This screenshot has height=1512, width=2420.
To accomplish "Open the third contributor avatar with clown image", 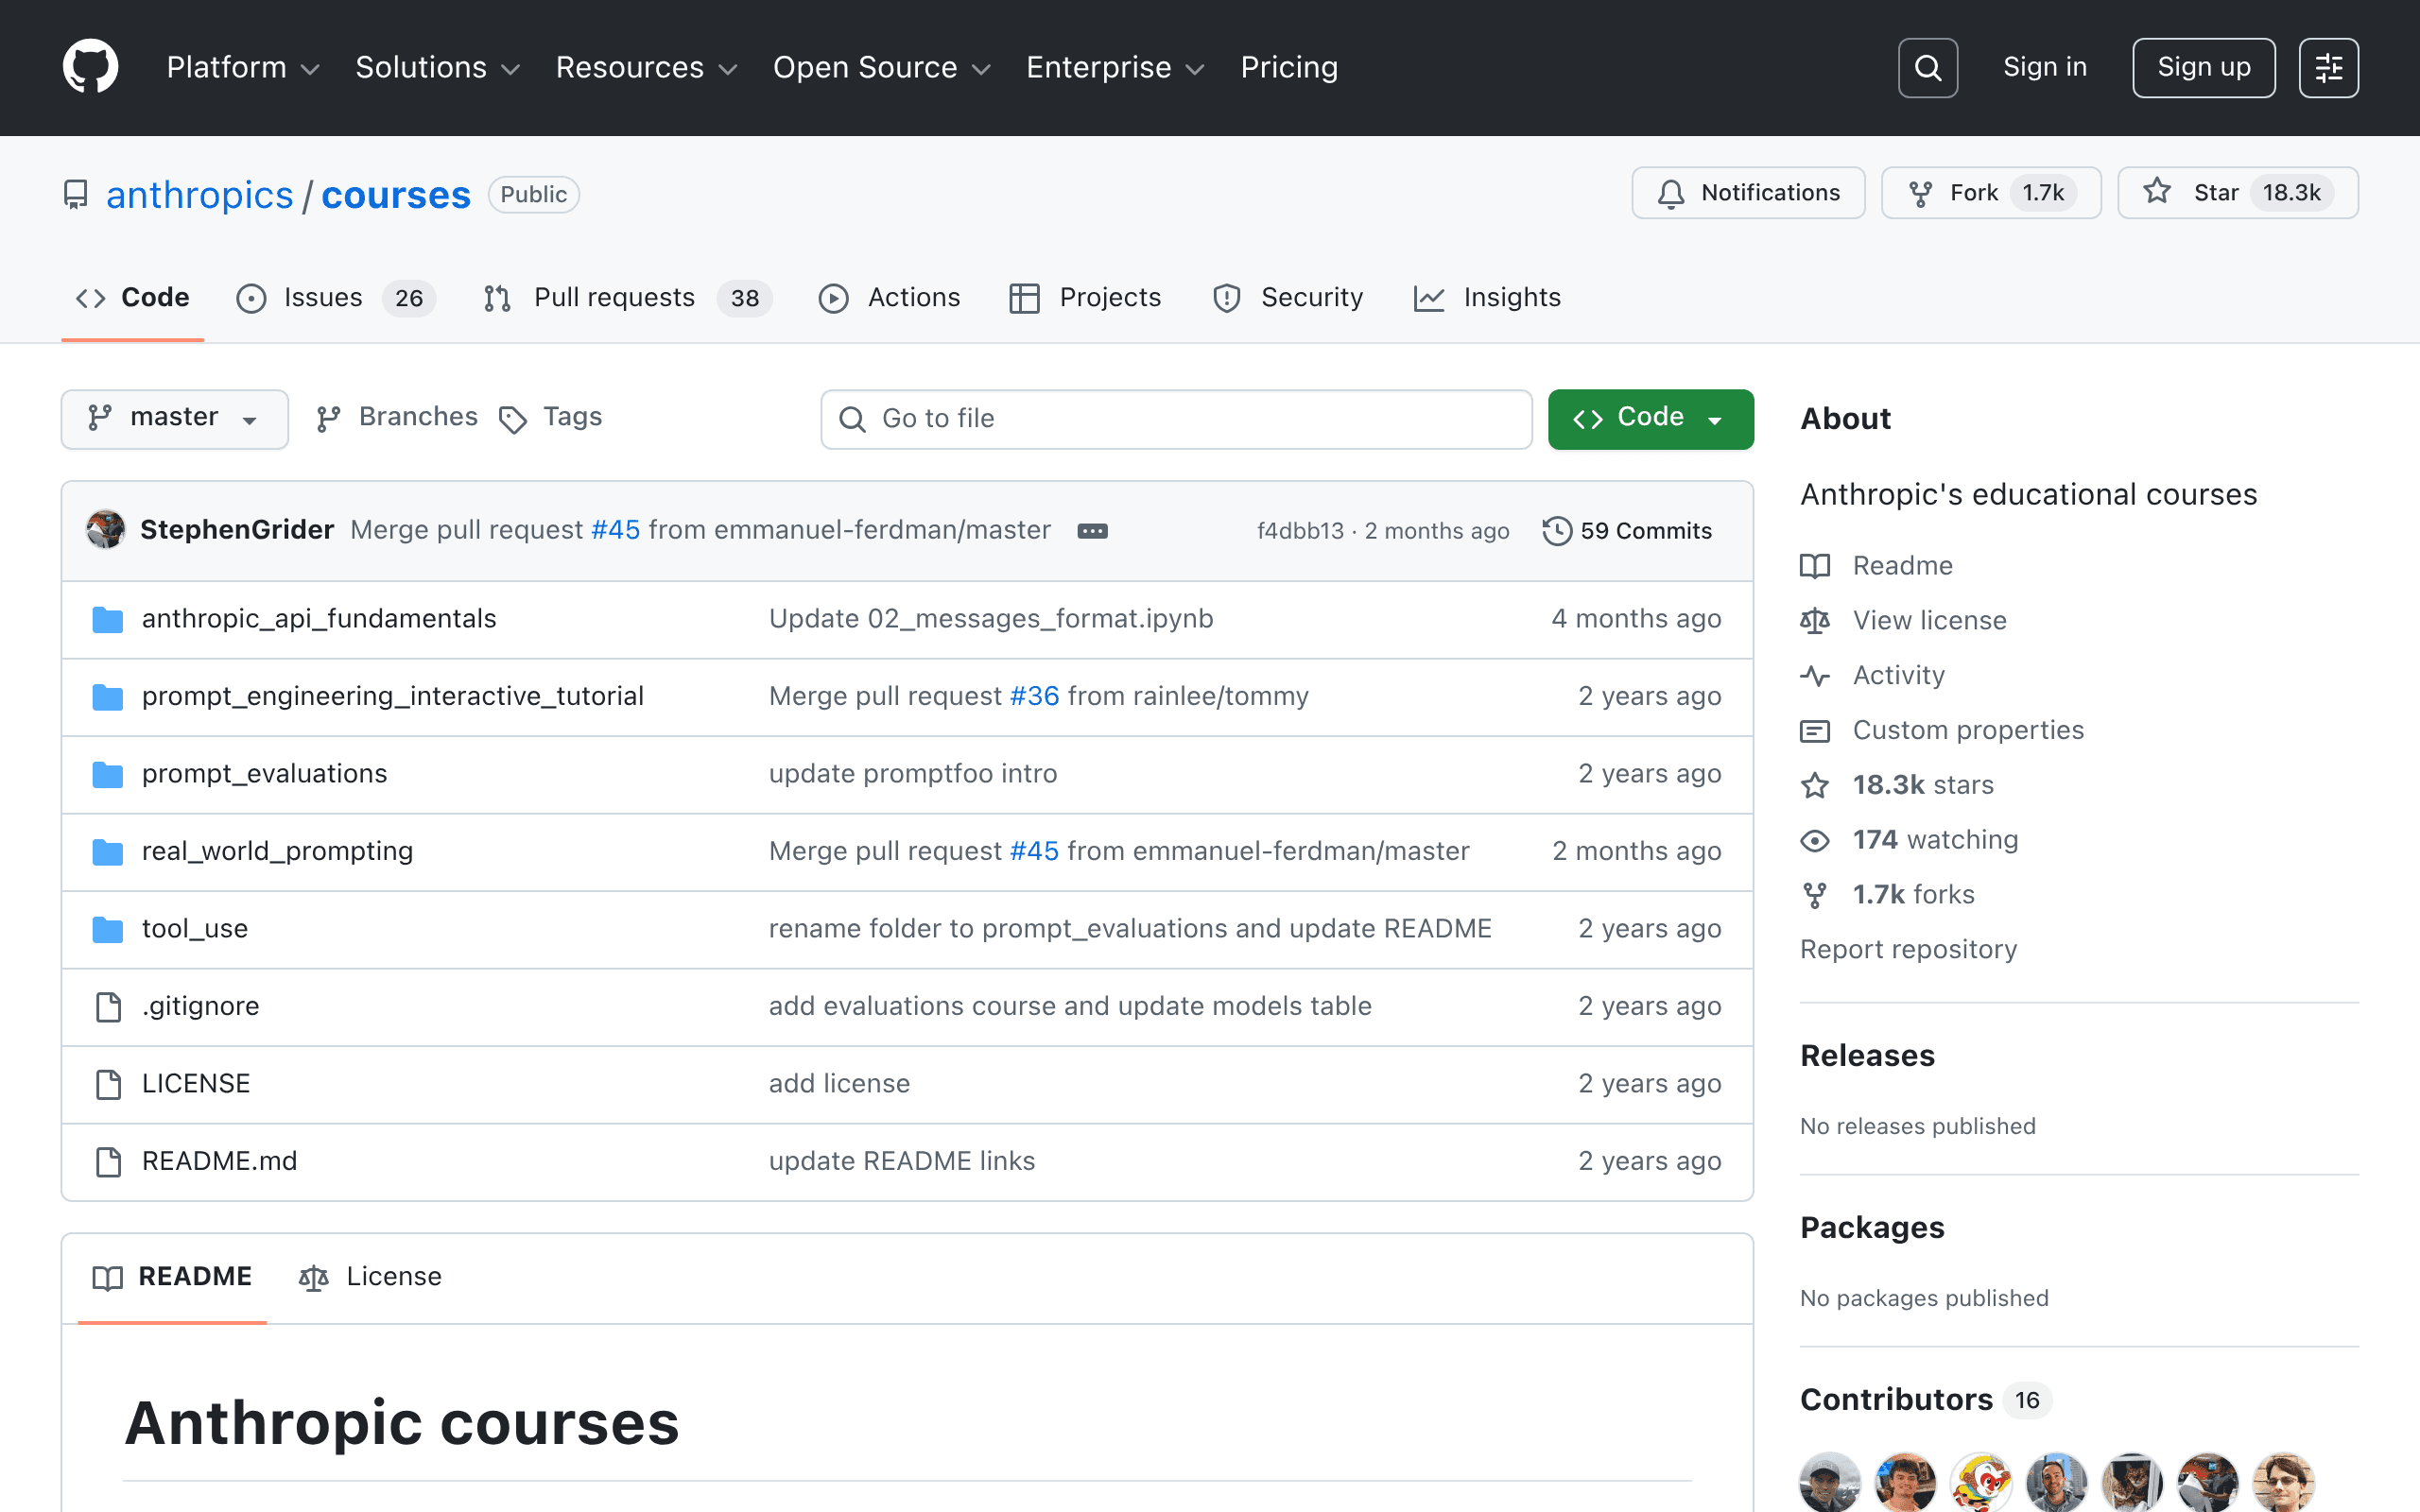I will coord(1981,1482).
